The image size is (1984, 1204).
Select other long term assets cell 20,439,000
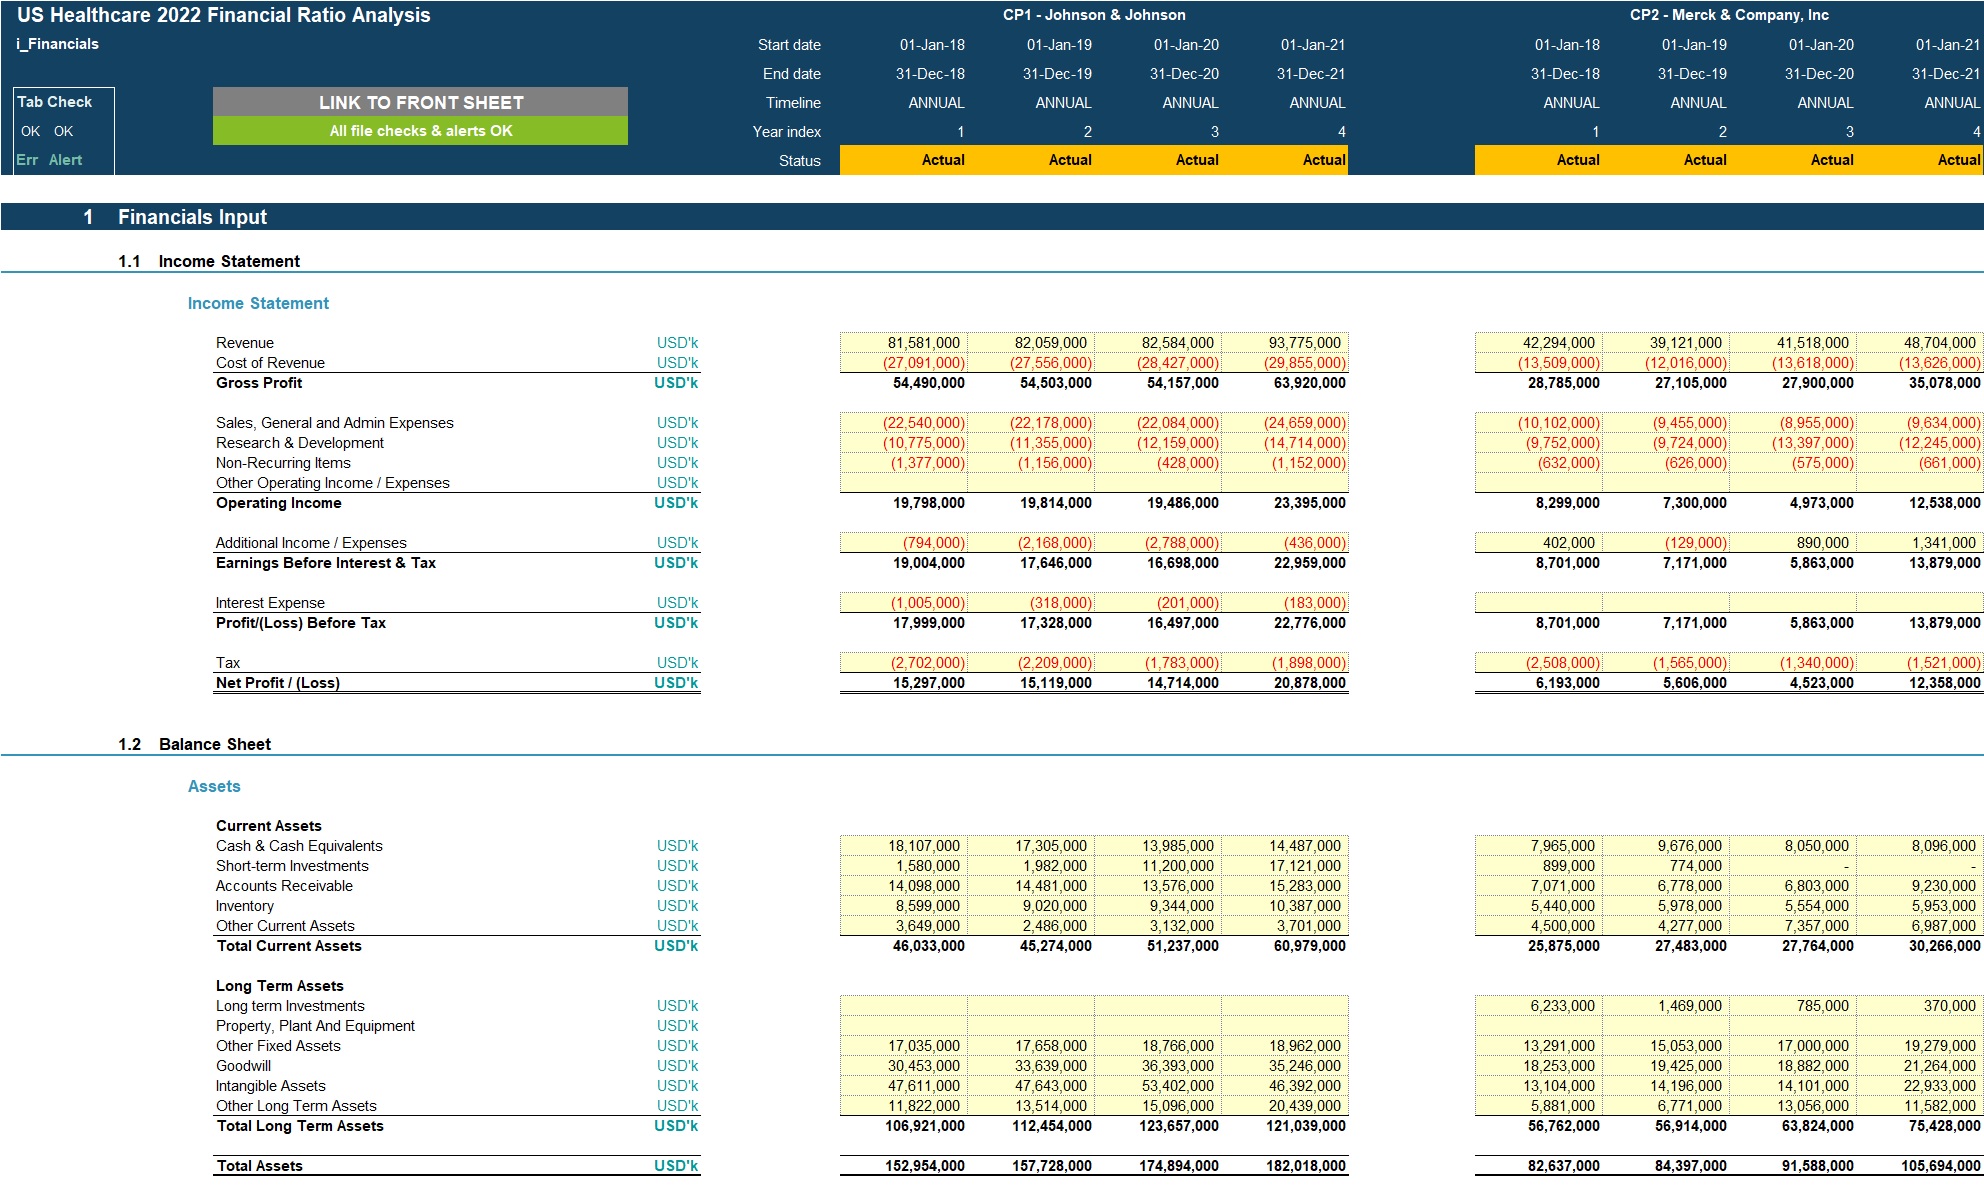pos(1285,1106)
